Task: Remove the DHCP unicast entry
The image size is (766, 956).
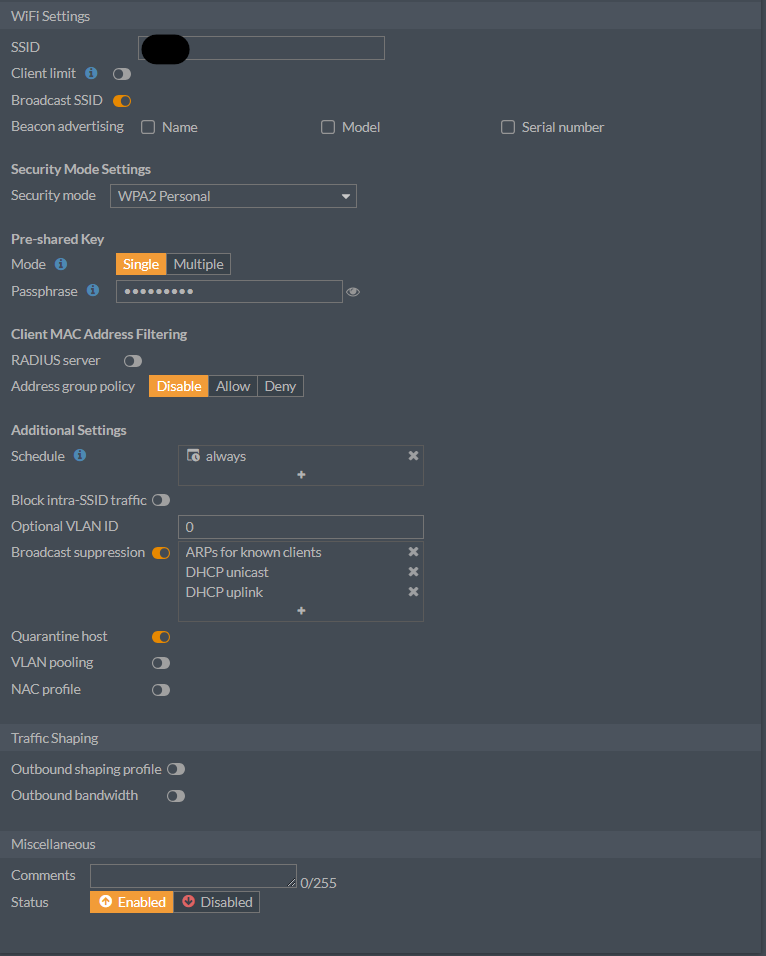Action: [x=413, y=572]
